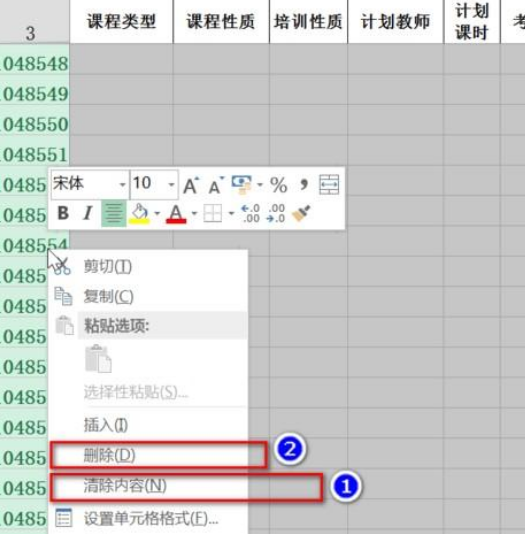Click the 计划教师 column header cell
525x534 pixels.
(396, 21)
